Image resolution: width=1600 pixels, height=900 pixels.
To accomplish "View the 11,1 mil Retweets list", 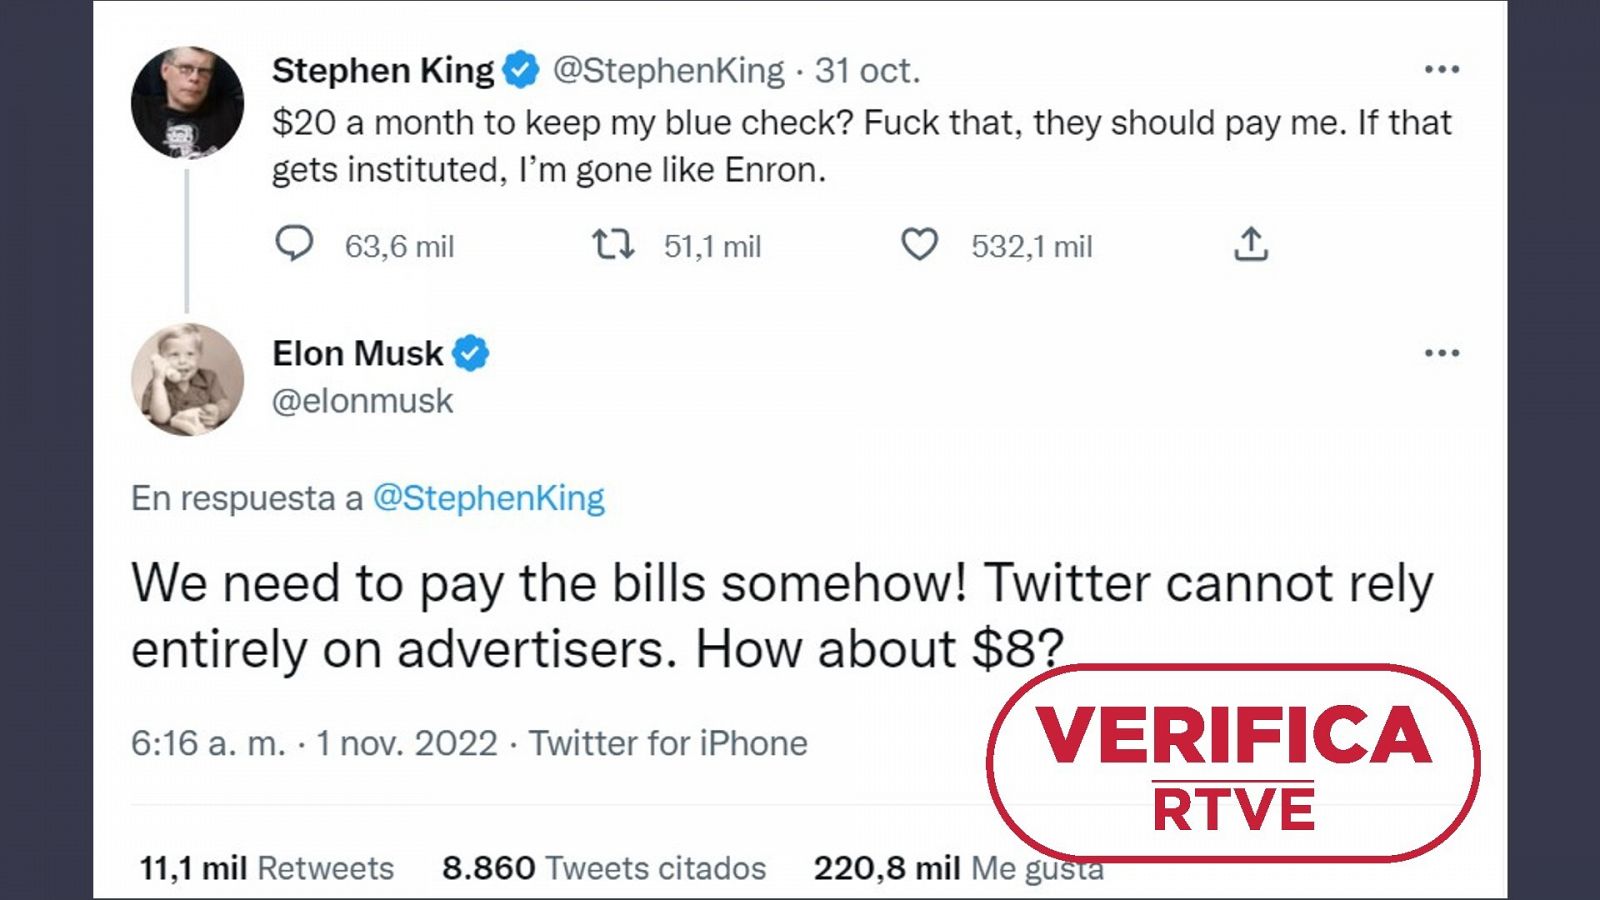I will (266, 868).
